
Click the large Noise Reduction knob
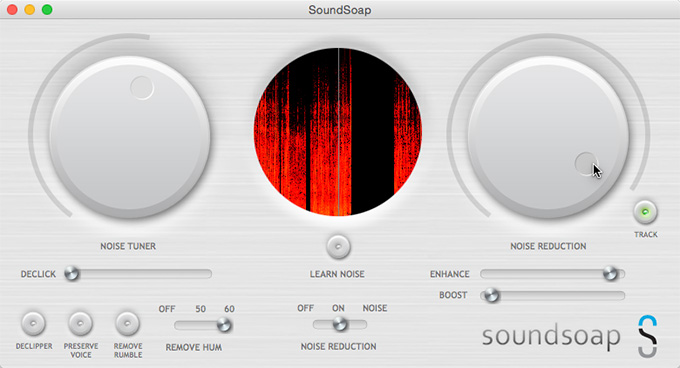[x=548, y=137]
